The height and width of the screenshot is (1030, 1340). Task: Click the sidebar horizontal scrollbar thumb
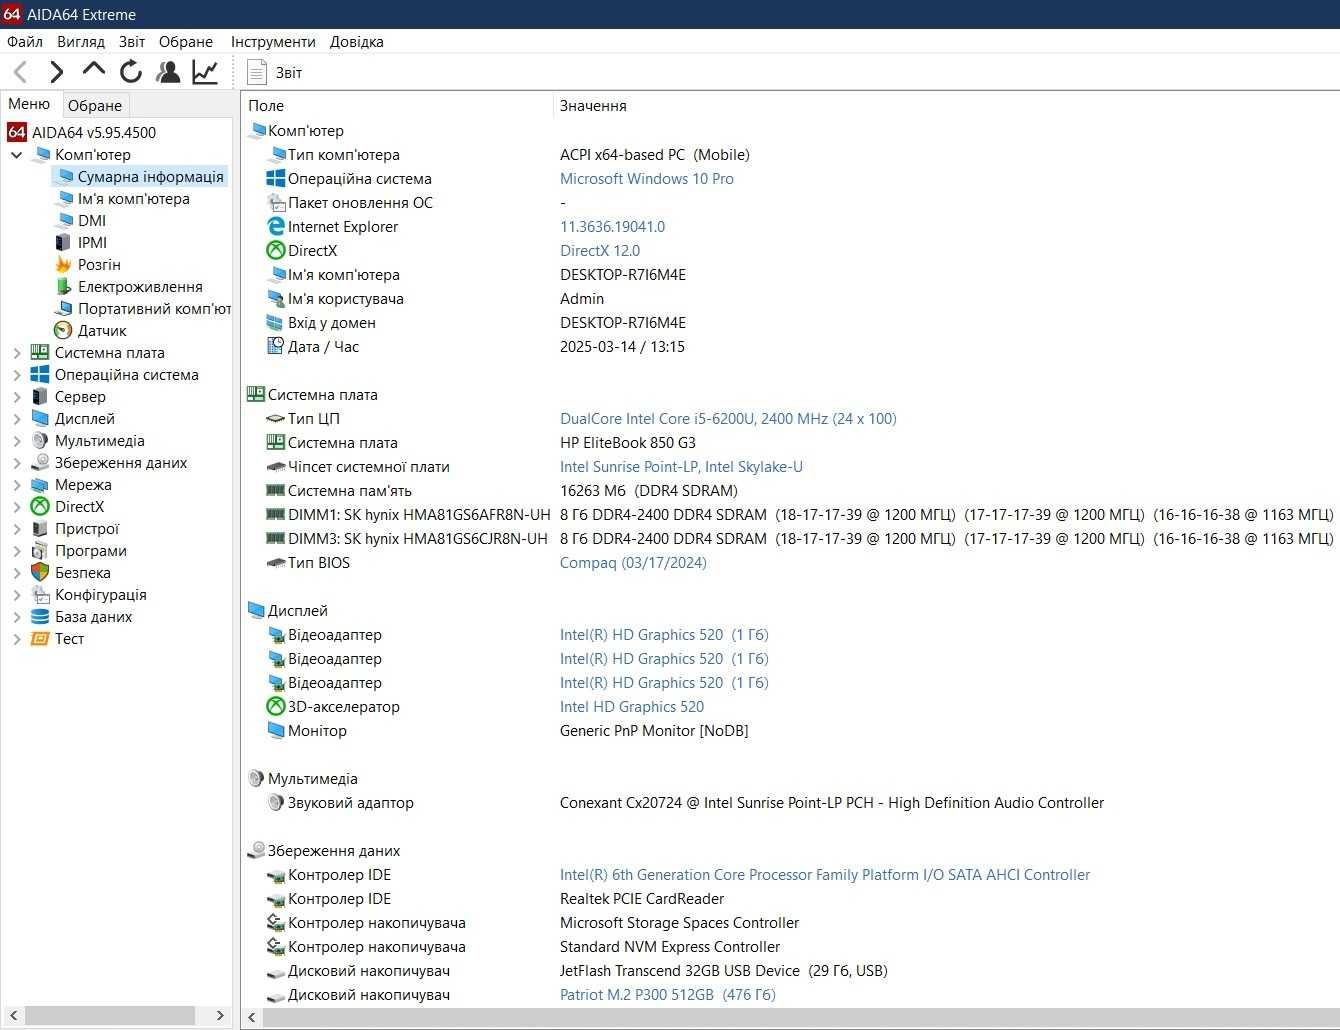[110, 1016]
